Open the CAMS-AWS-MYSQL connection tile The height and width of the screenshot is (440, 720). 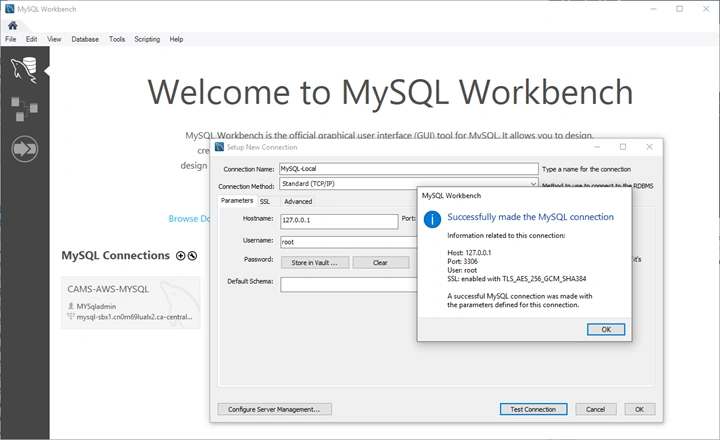[x=130, y=302]
